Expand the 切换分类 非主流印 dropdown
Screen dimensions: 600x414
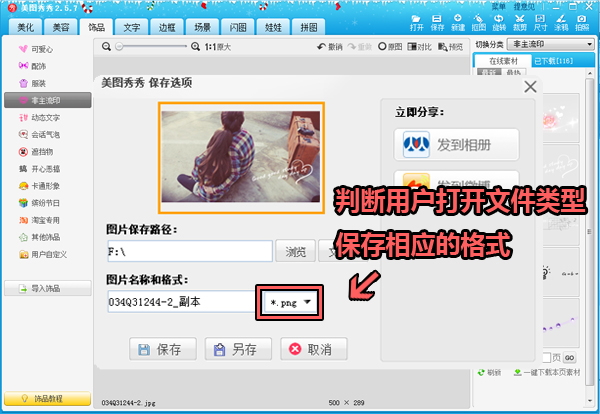click(551, 44)
